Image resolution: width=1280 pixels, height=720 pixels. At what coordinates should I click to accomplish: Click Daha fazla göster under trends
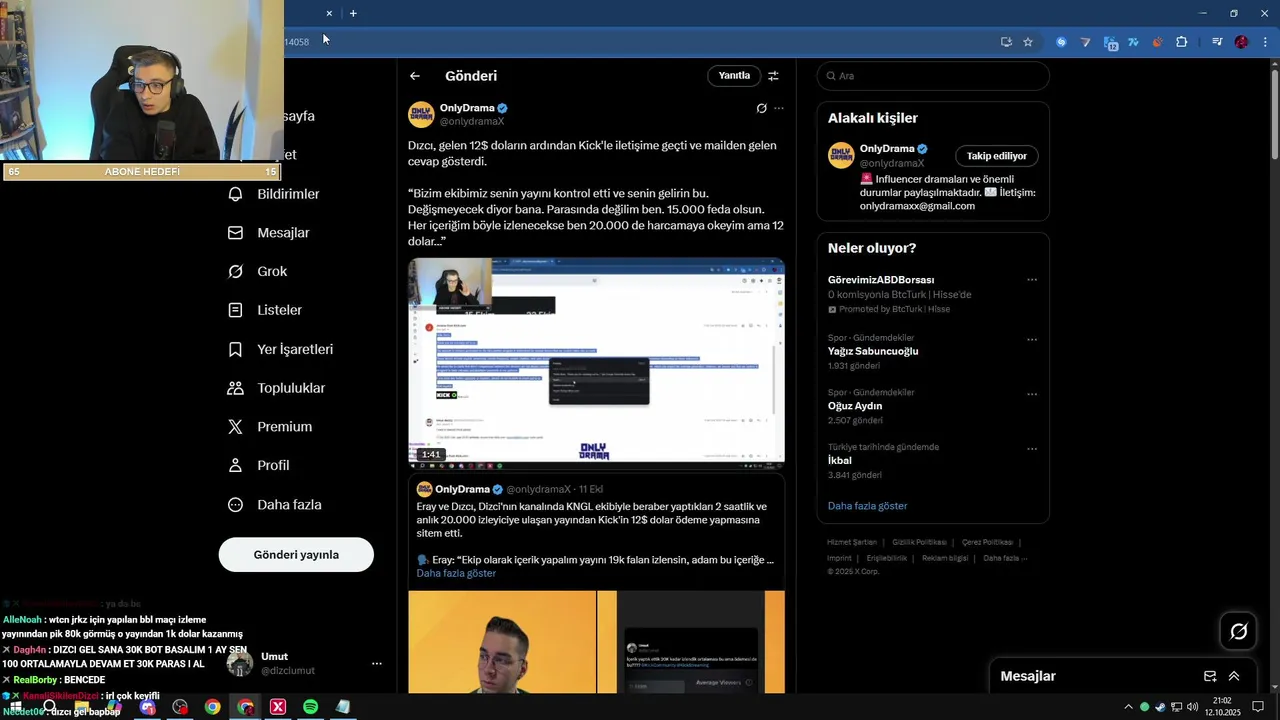click(867, 506)
